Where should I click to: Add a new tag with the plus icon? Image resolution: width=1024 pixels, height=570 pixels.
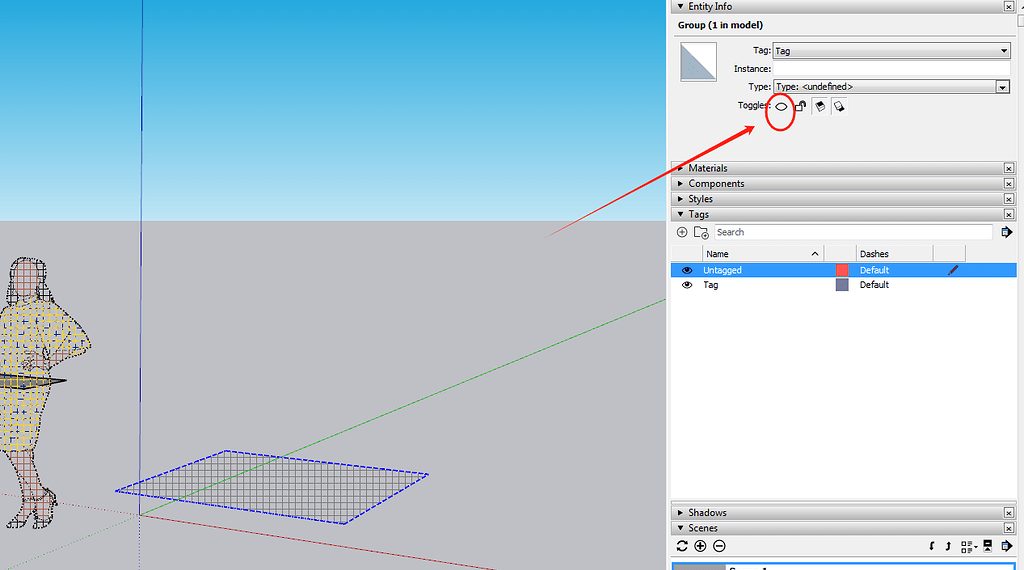click(682, 232)
